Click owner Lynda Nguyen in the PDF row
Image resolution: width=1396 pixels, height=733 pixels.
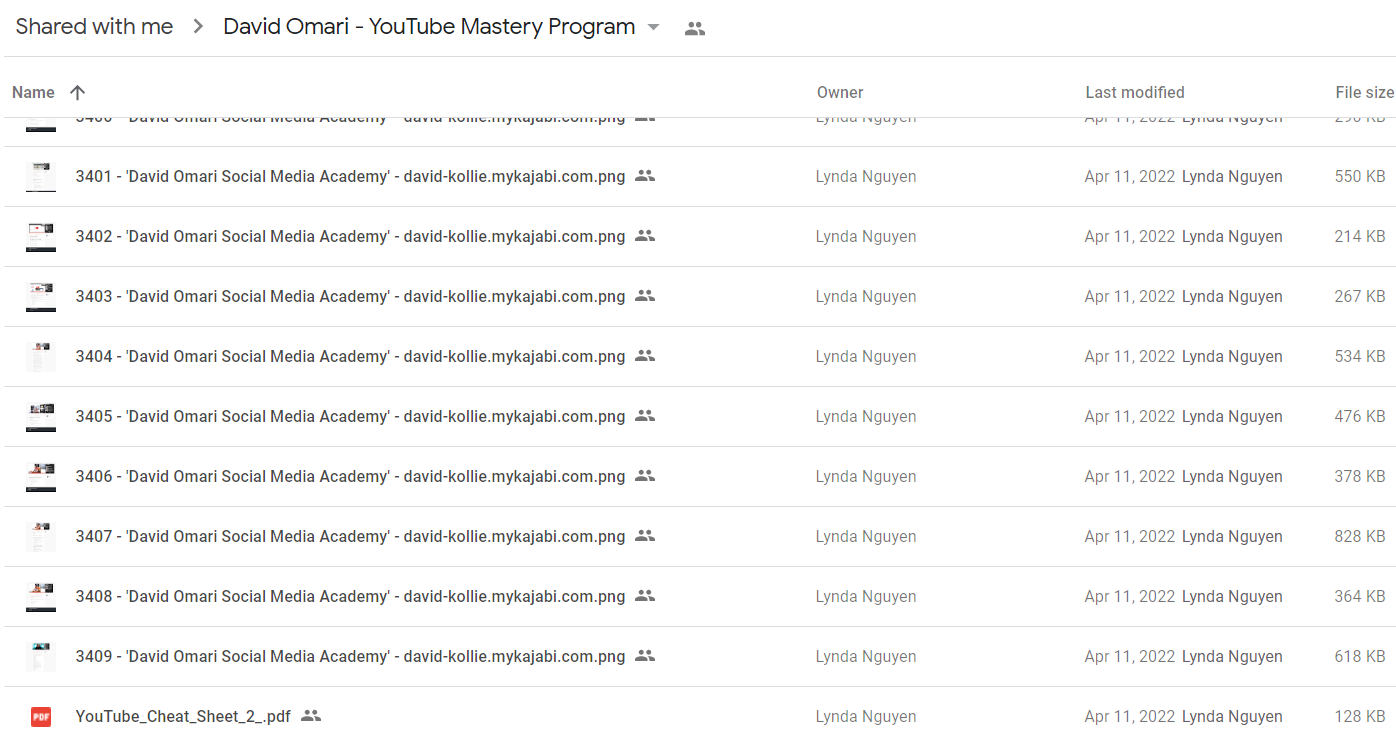pos(866,716)
